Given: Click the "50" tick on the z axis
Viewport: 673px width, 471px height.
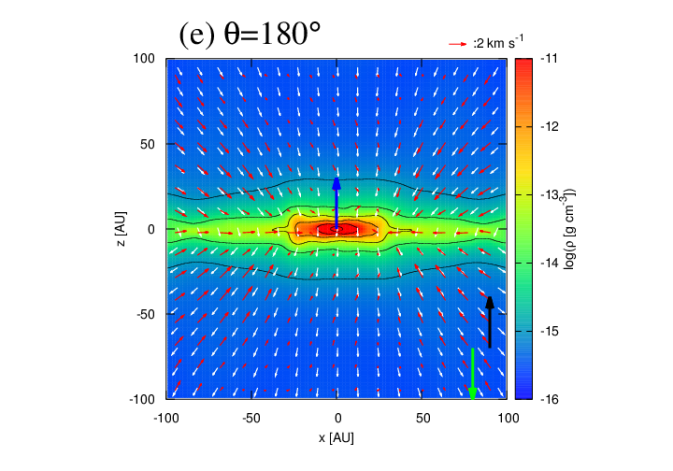Looking at the screenshot, I should tap(147, 144).
